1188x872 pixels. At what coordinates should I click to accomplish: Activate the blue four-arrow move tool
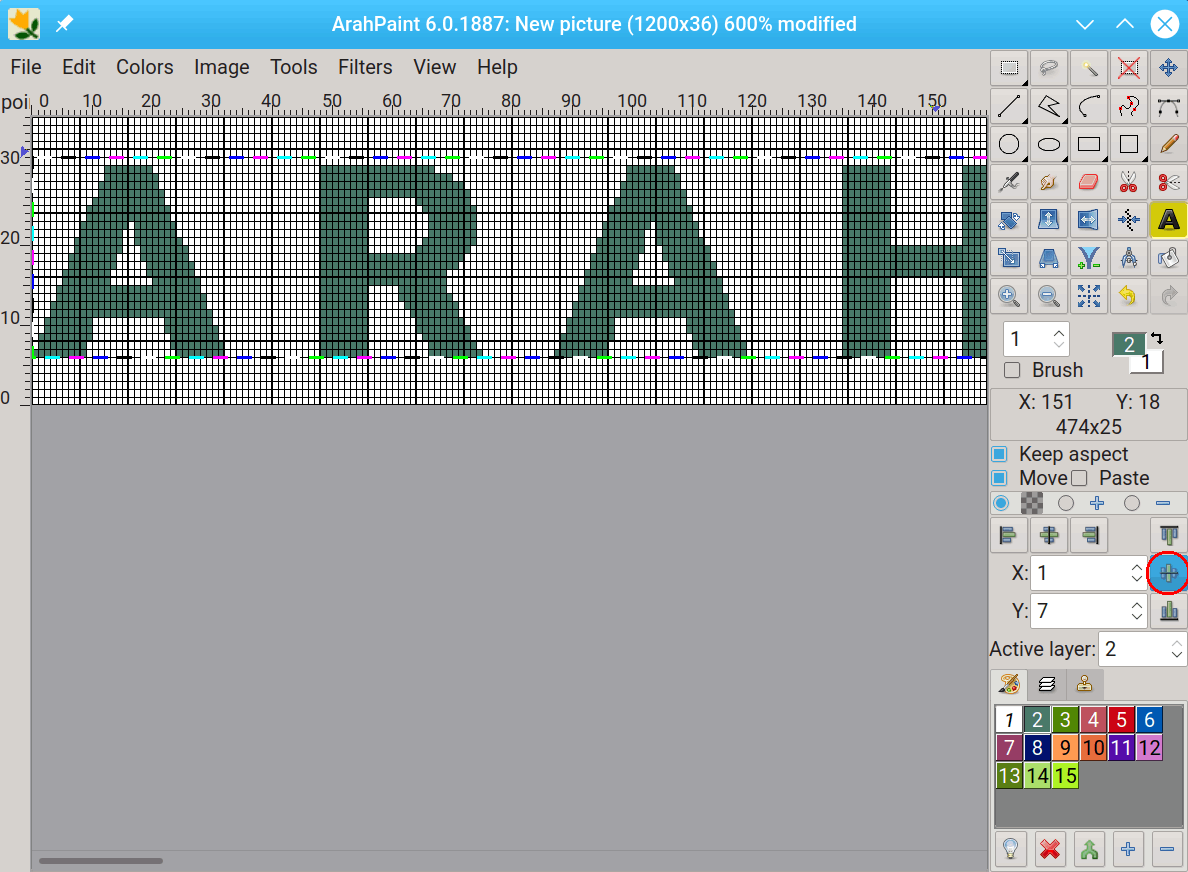(x=1168, y=68)
